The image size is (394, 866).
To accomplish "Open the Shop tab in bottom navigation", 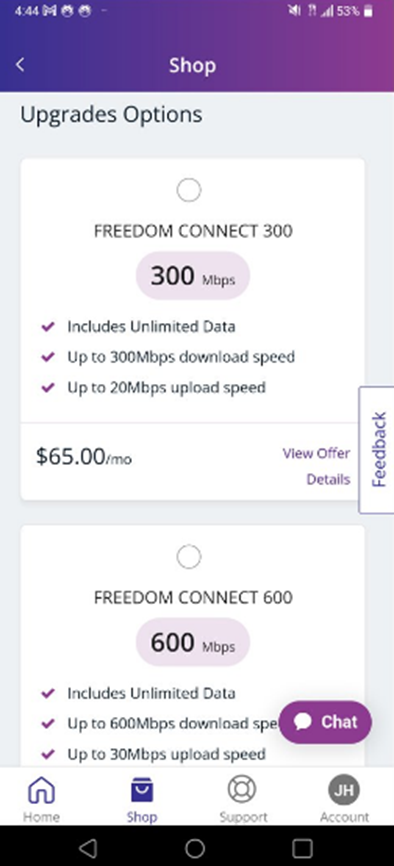I will [x=142, y=799].
